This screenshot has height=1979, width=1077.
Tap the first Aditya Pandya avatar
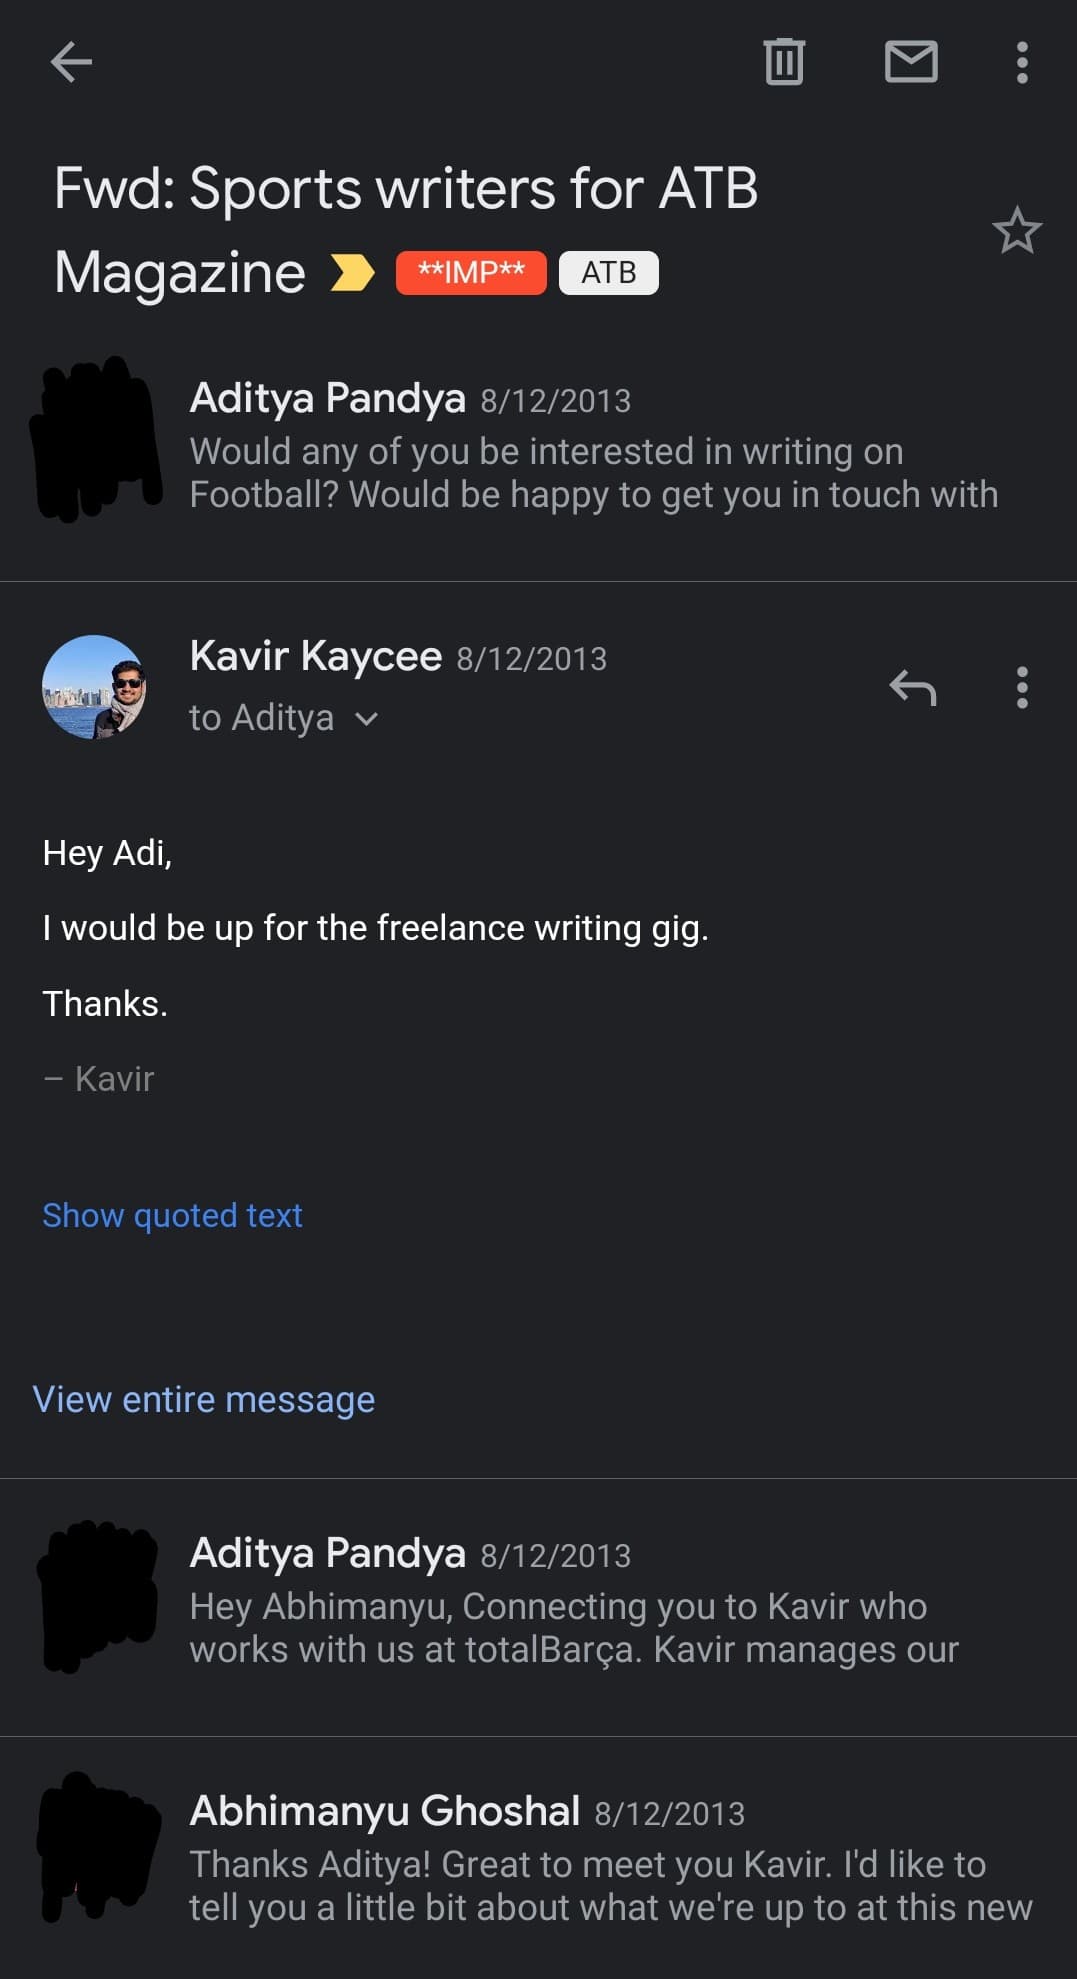[x=97, y=439]
